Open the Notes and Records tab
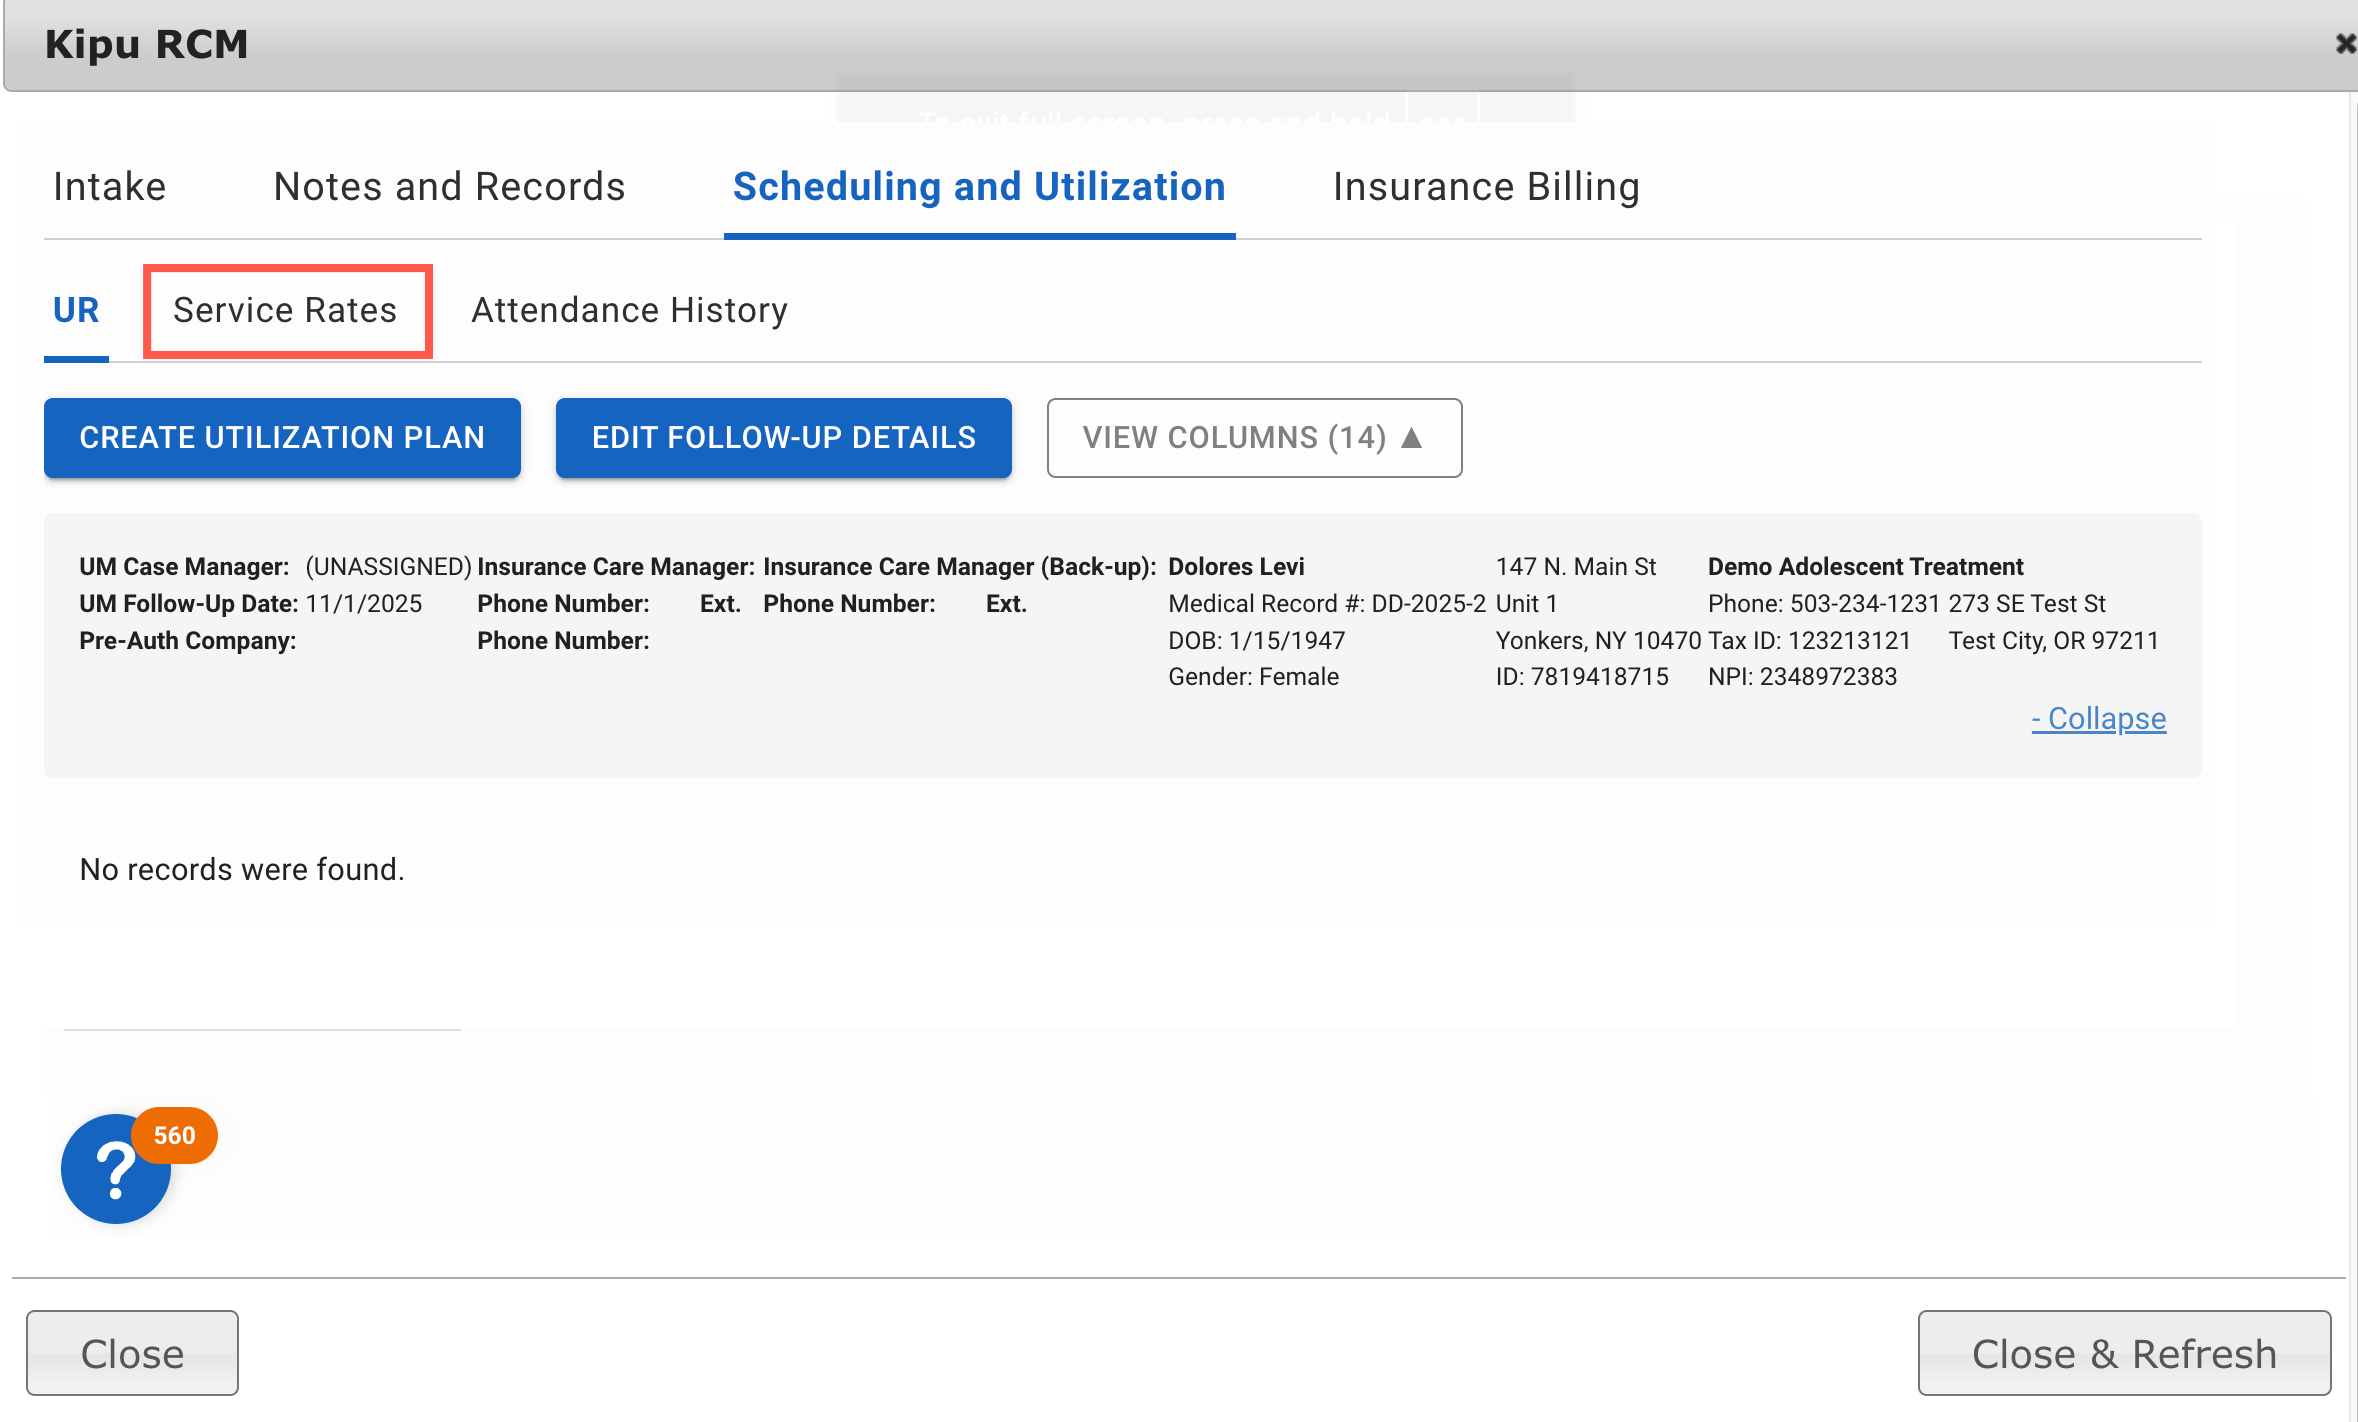Screen dimensions: 2358x1422 pyautogui.click(x=449, y=186)
